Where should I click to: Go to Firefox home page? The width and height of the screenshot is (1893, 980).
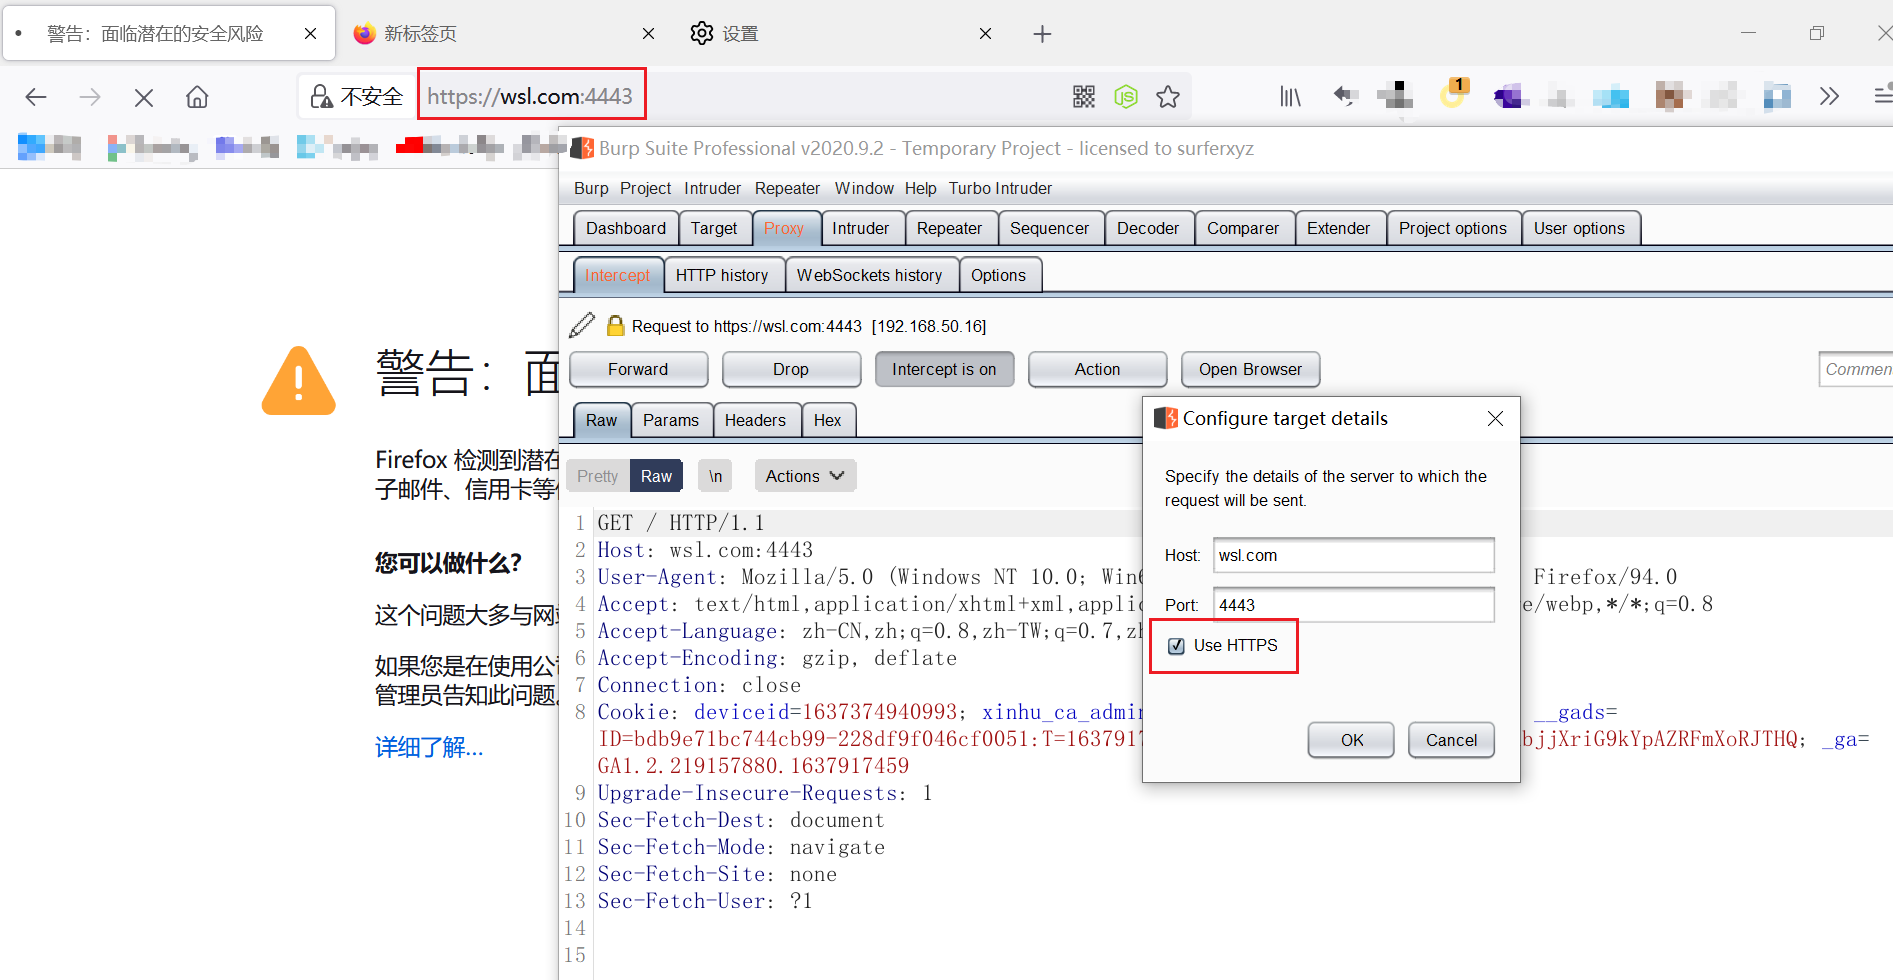click(x=197, y=97)
